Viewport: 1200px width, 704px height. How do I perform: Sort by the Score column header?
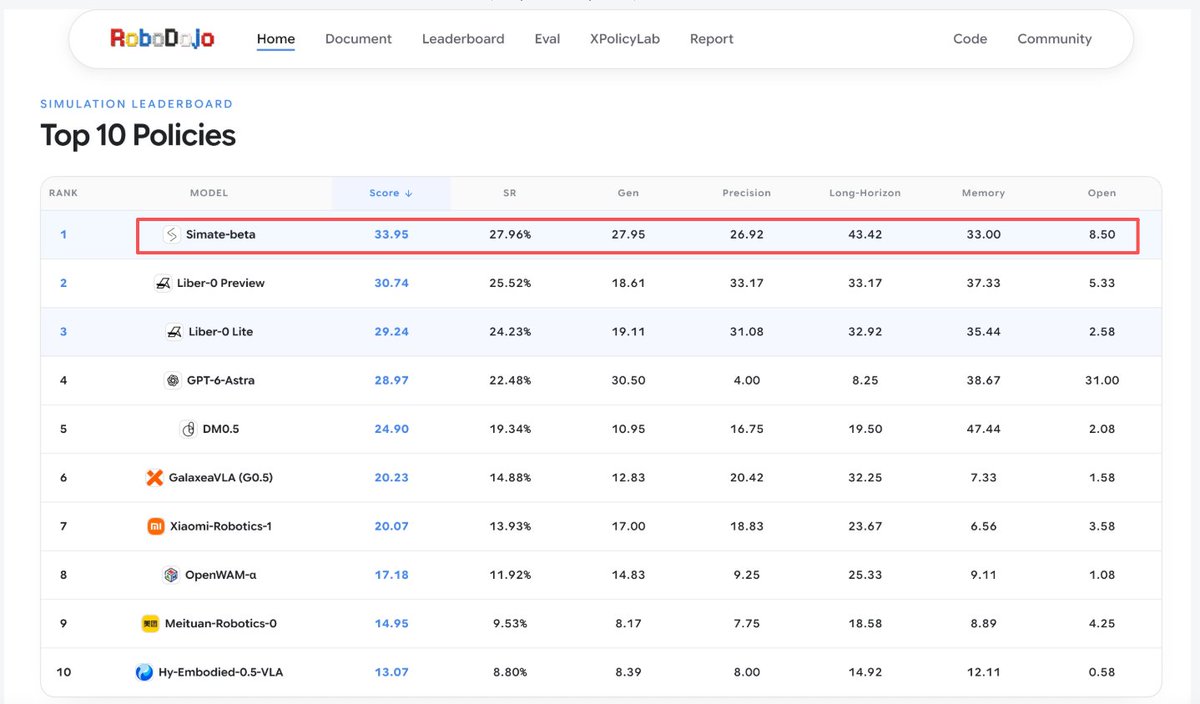click(x=391, y=193)
